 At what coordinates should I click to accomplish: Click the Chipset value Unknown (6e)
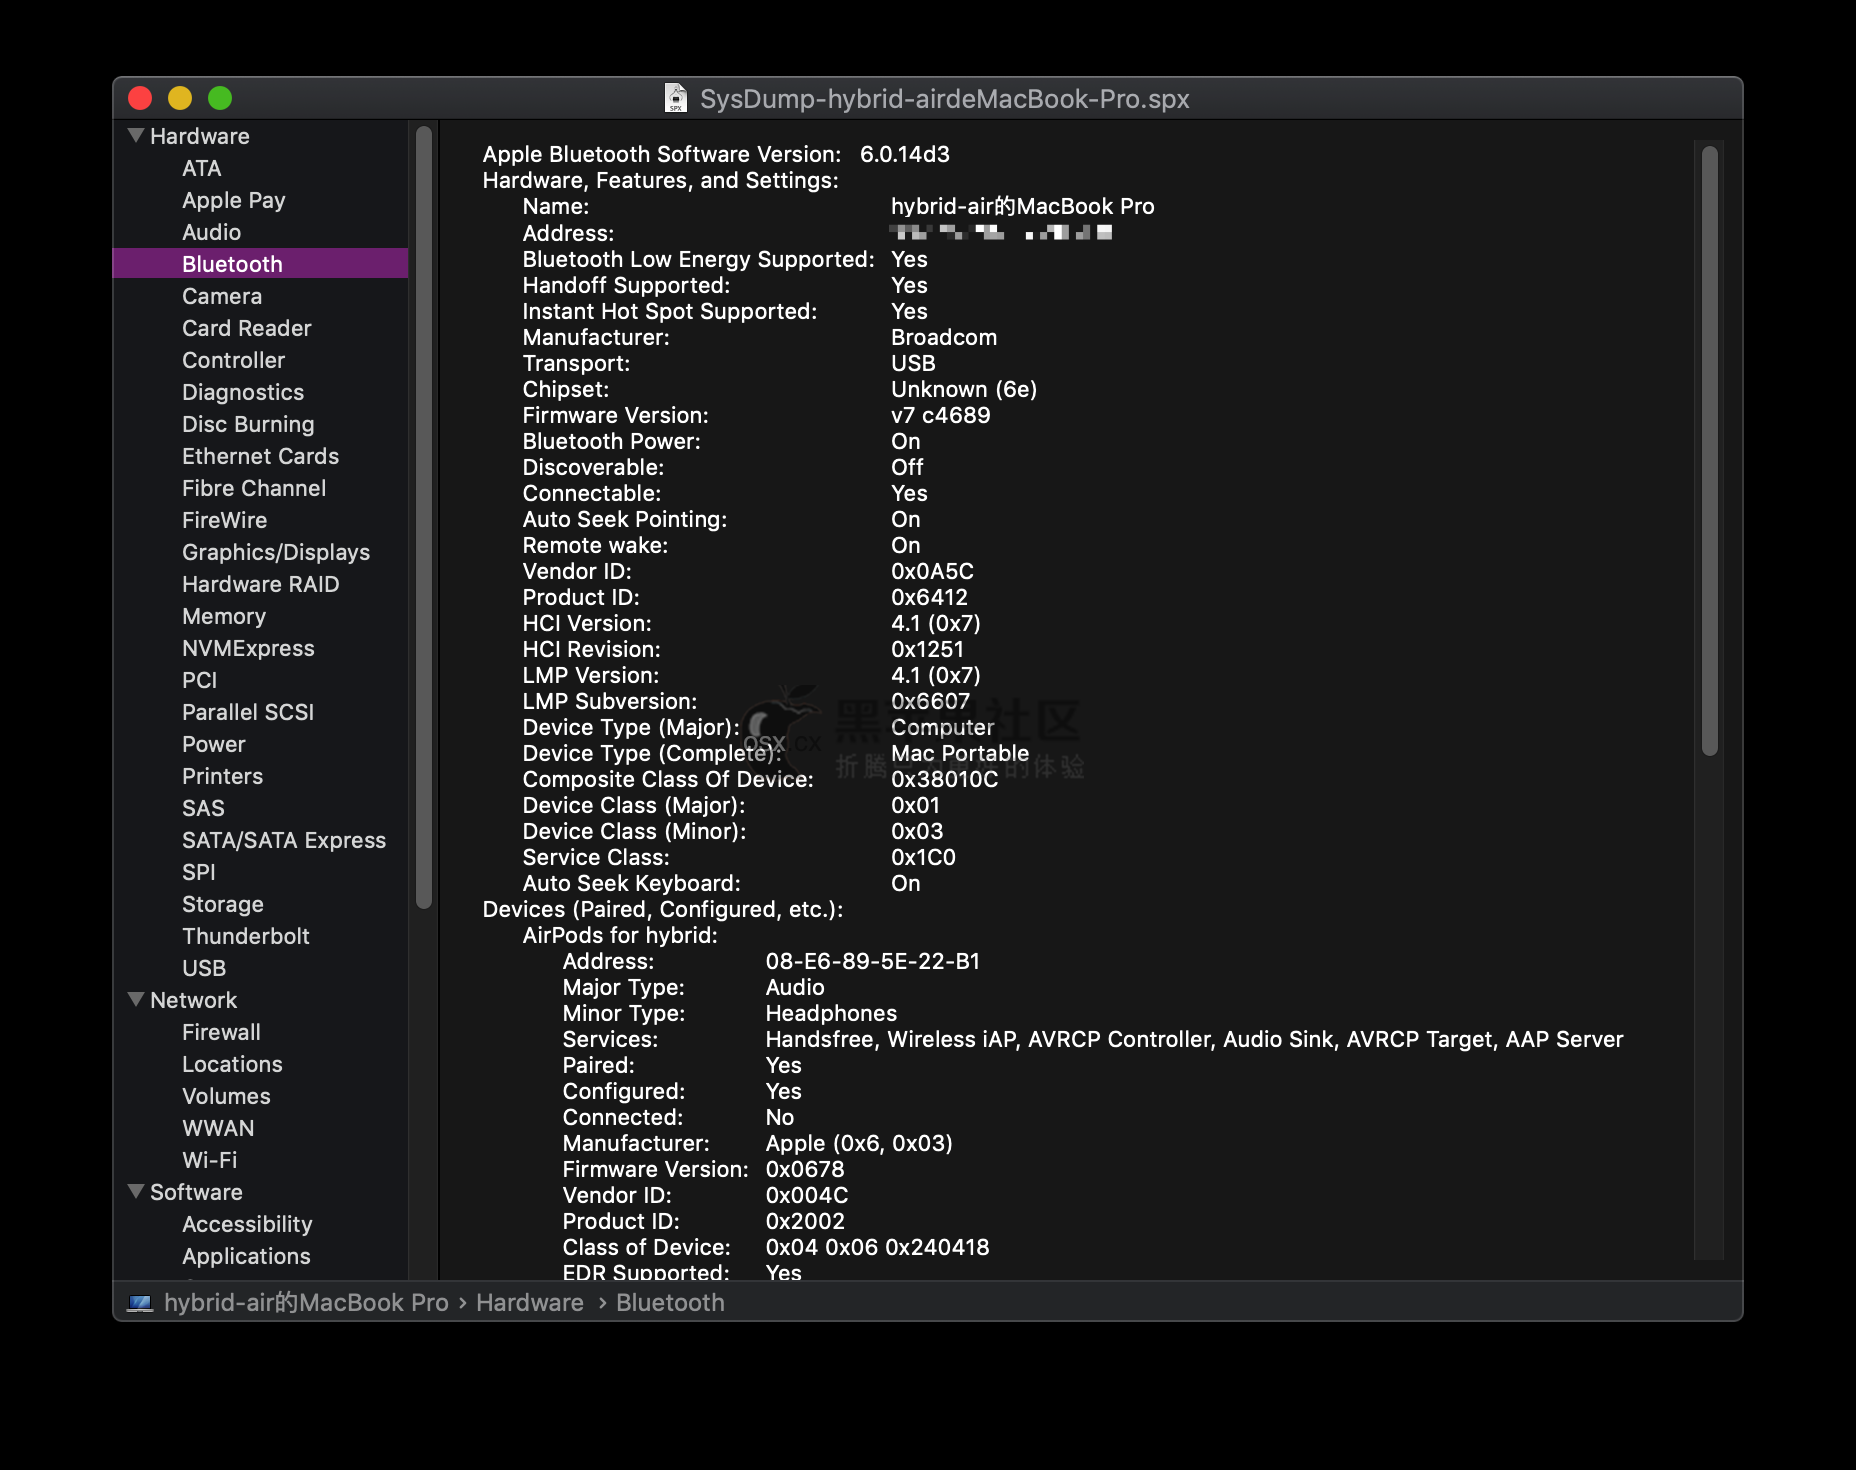[x=964, y=389]
